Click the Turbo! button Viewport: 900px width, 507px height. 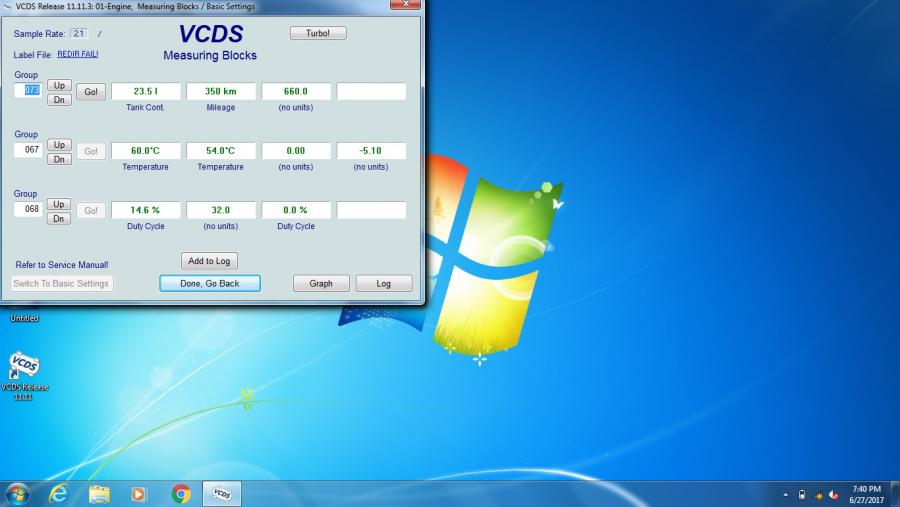(318, 33)
